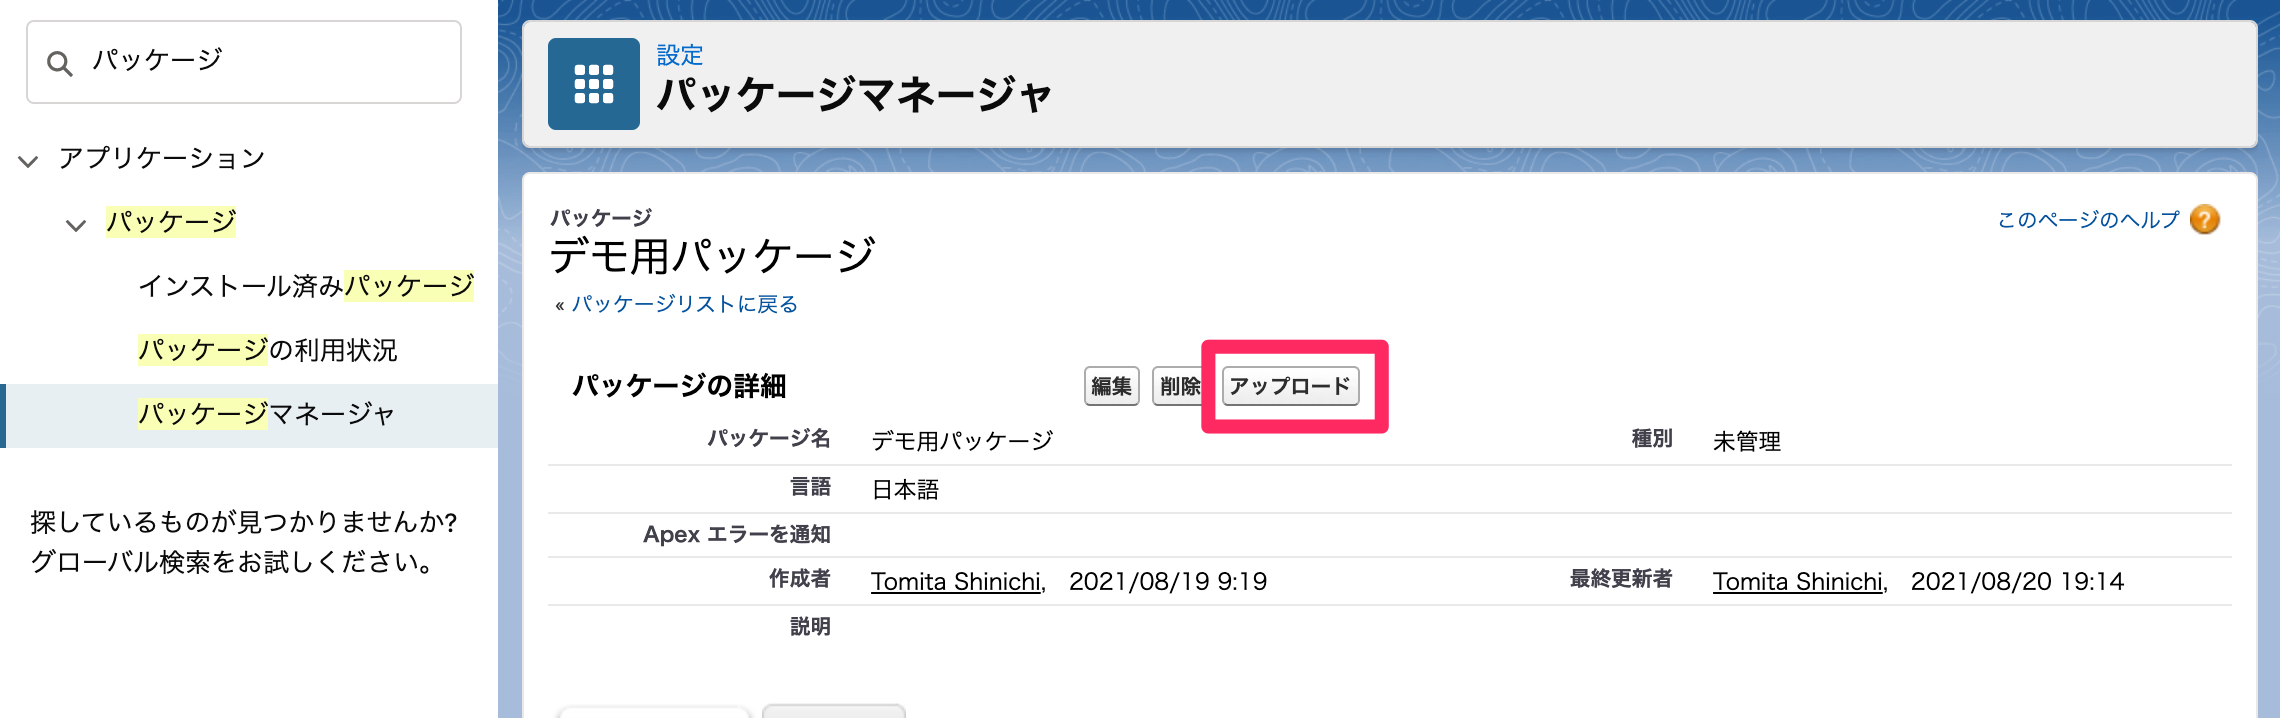Click the 2021/08/19 9:19 created date
This screenshot has width=2280, height=718.
[x=1168, y=582]
